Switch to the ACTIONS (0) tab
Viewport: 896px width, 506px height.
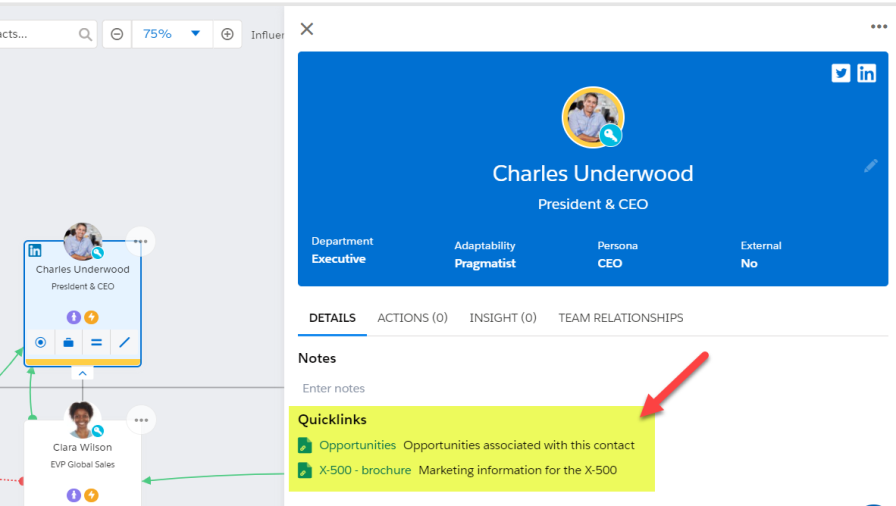413,318
